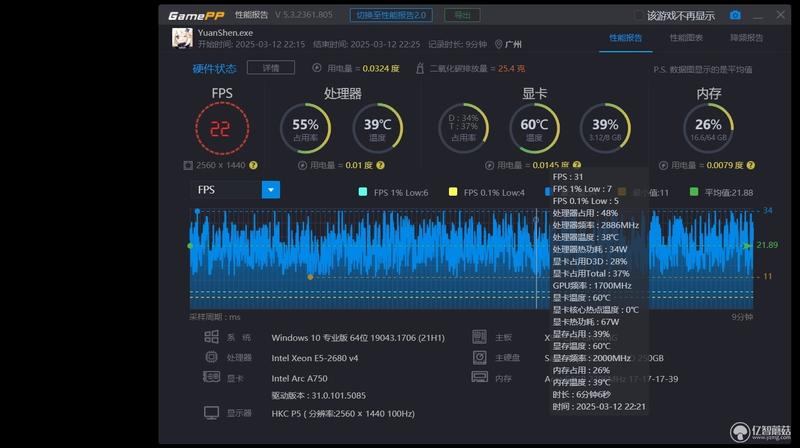Click the YuanShen.exe game avatar thumbnail
The width and height of the screenshot is (800, 448).
[x=182, y=38]
